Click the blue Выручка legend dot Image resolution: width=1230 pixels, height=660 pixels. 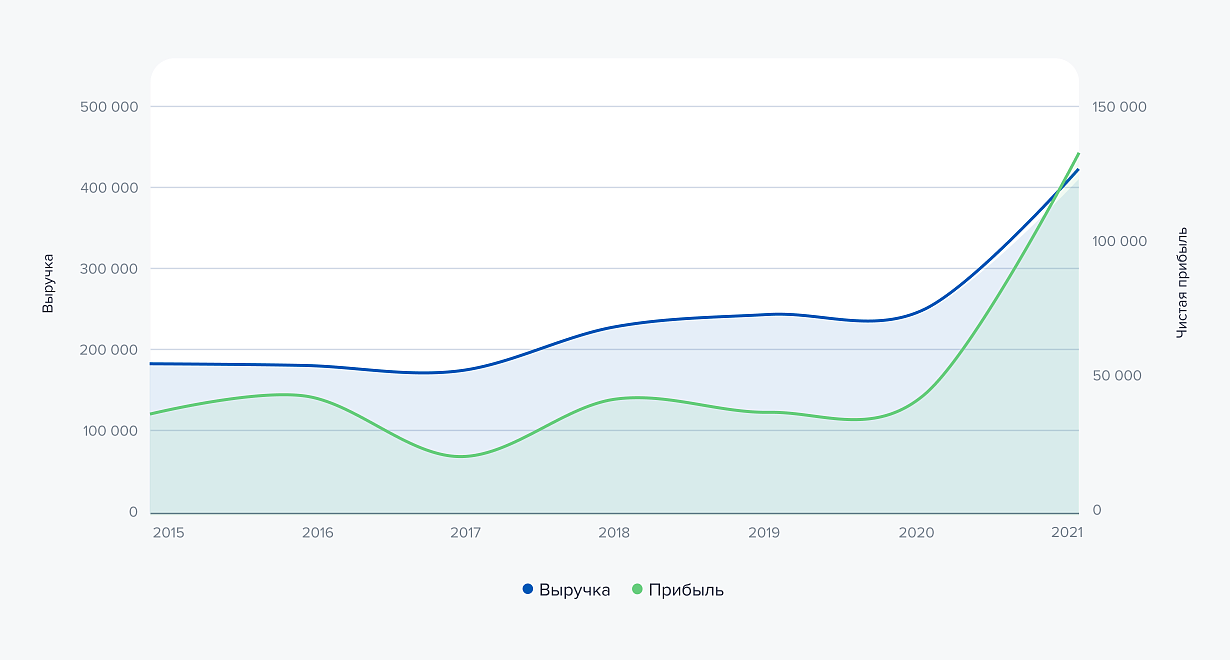(x=528, y=589)
